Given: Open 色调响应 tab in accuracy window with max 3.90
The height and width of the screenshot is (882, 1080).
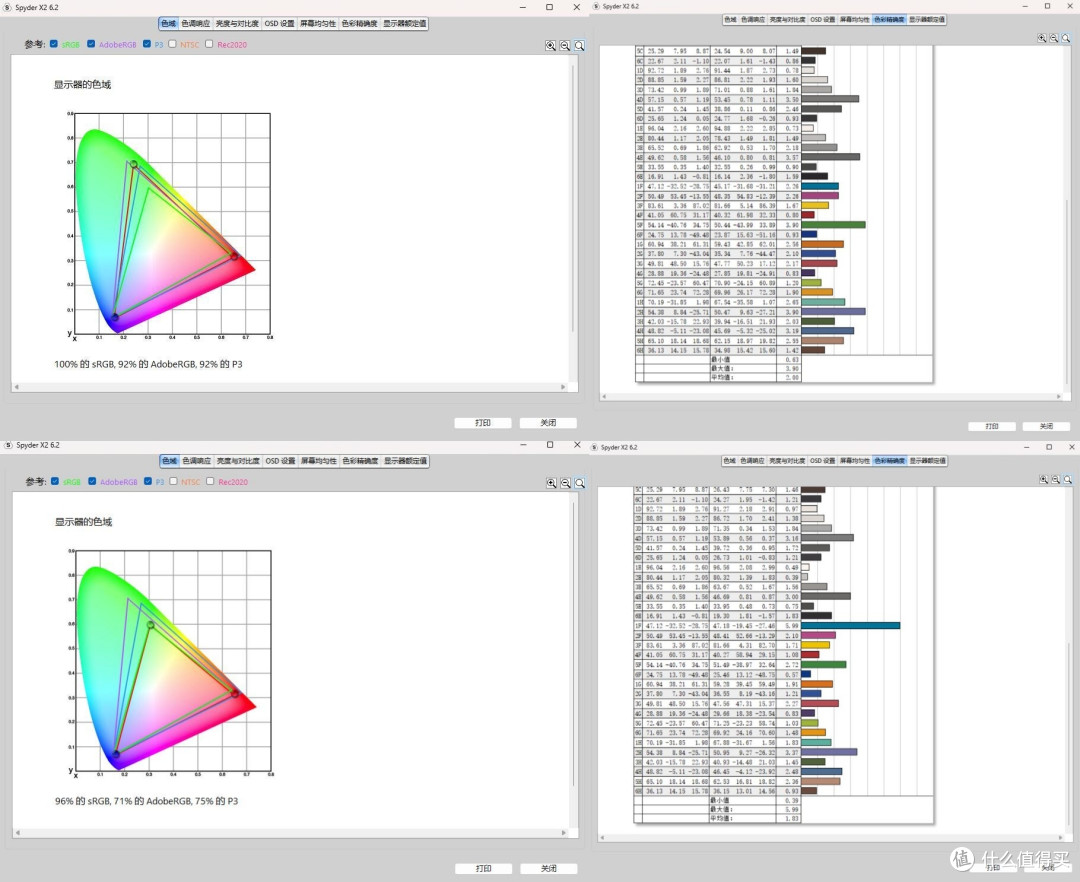Looking at the screenshot, I should click(753, 19).
